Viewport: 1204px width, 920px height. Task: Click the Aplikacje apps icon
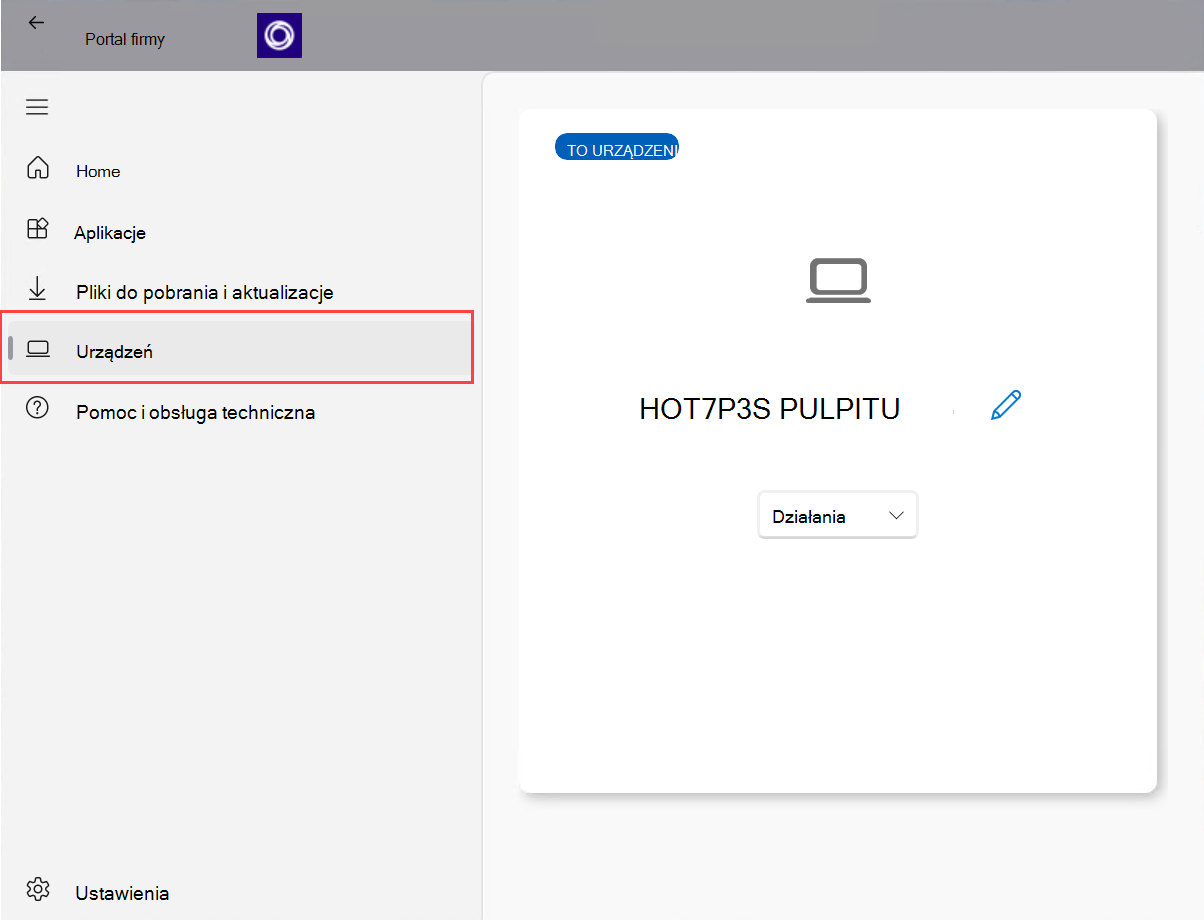(37, 229)
